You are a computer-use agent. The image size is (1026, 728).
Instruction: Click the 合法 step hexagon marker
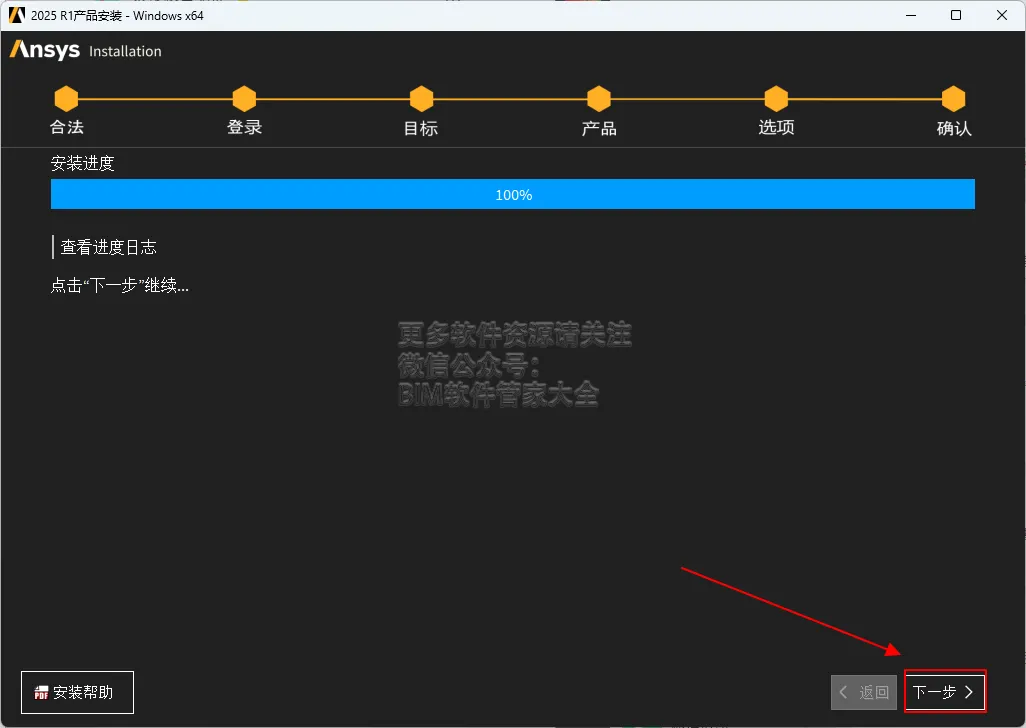coord(66,99)
